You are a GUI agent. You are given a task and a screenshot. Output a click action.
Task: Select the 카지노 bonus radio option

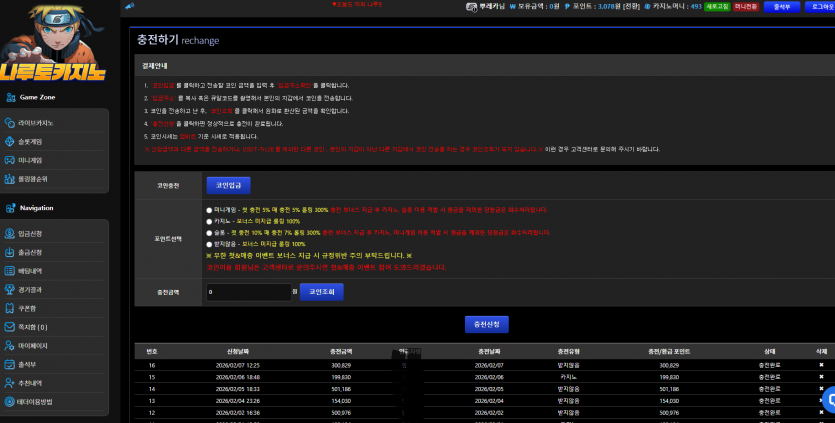click(x=209, y=221)
